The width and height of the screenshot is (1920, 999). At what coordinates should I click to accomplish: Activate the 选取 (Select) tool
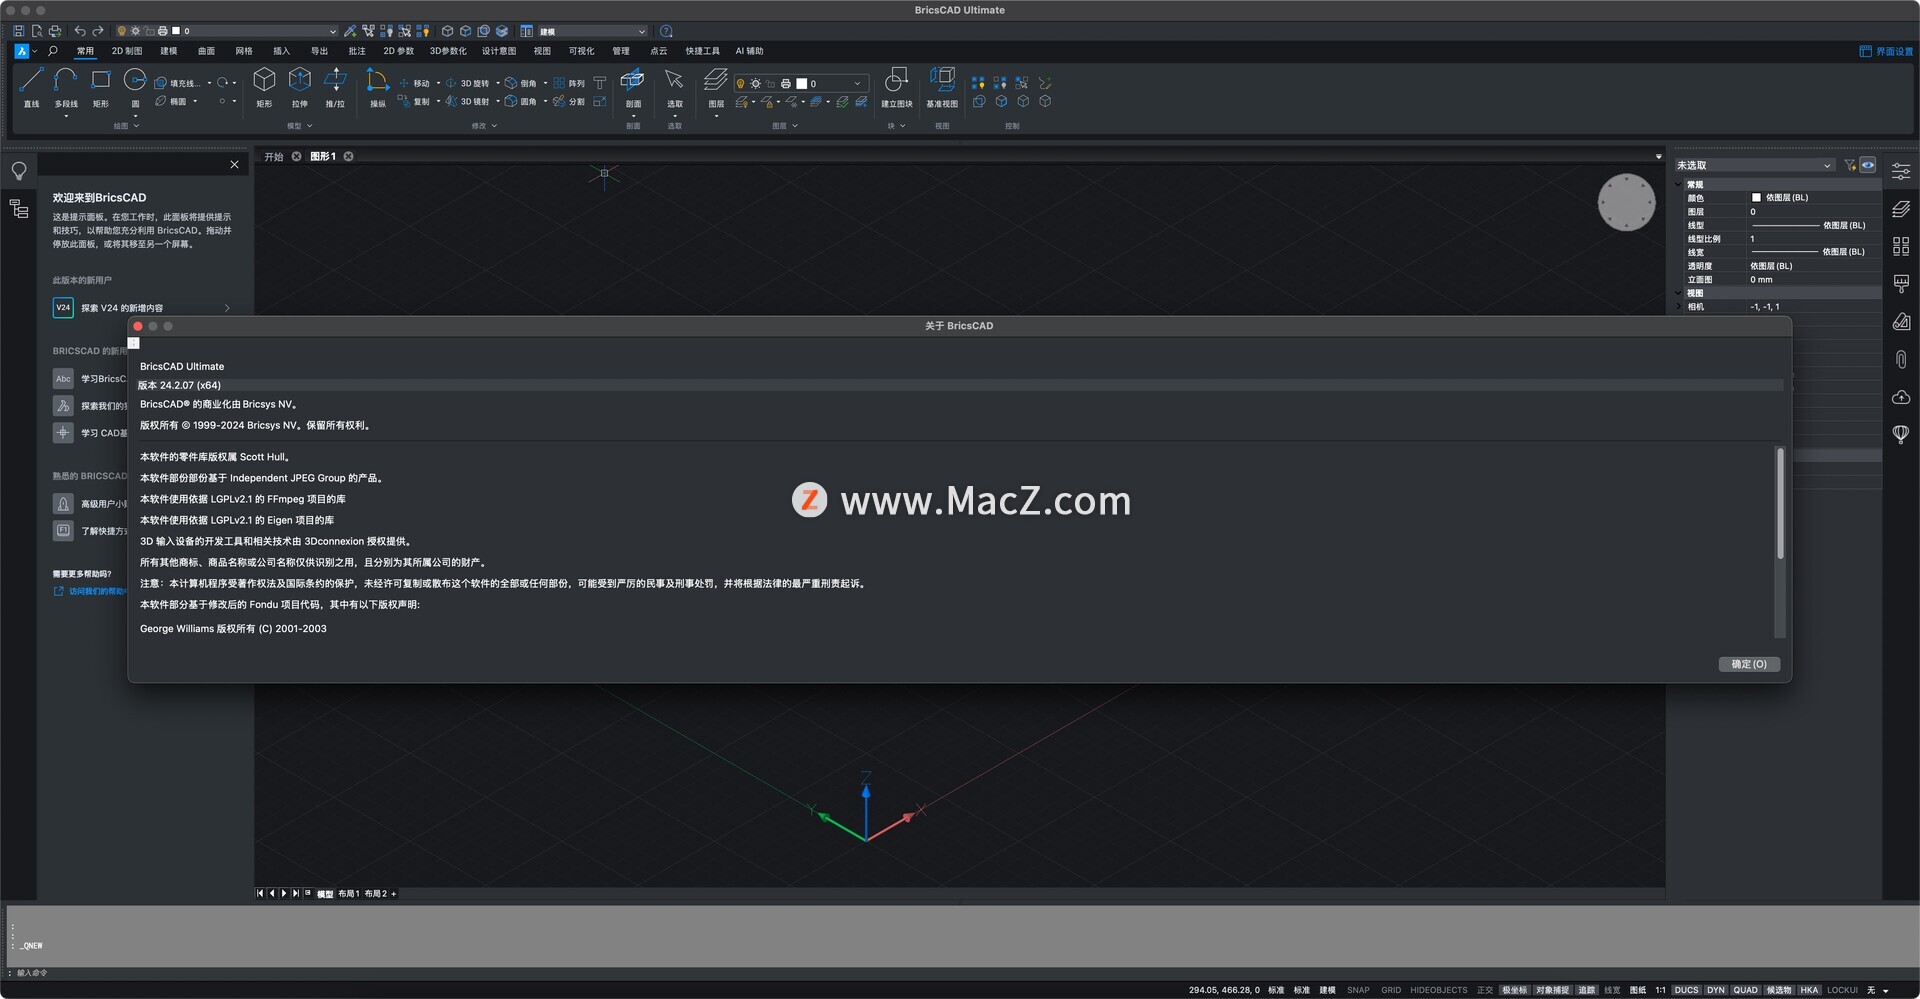tap(675, 87)
